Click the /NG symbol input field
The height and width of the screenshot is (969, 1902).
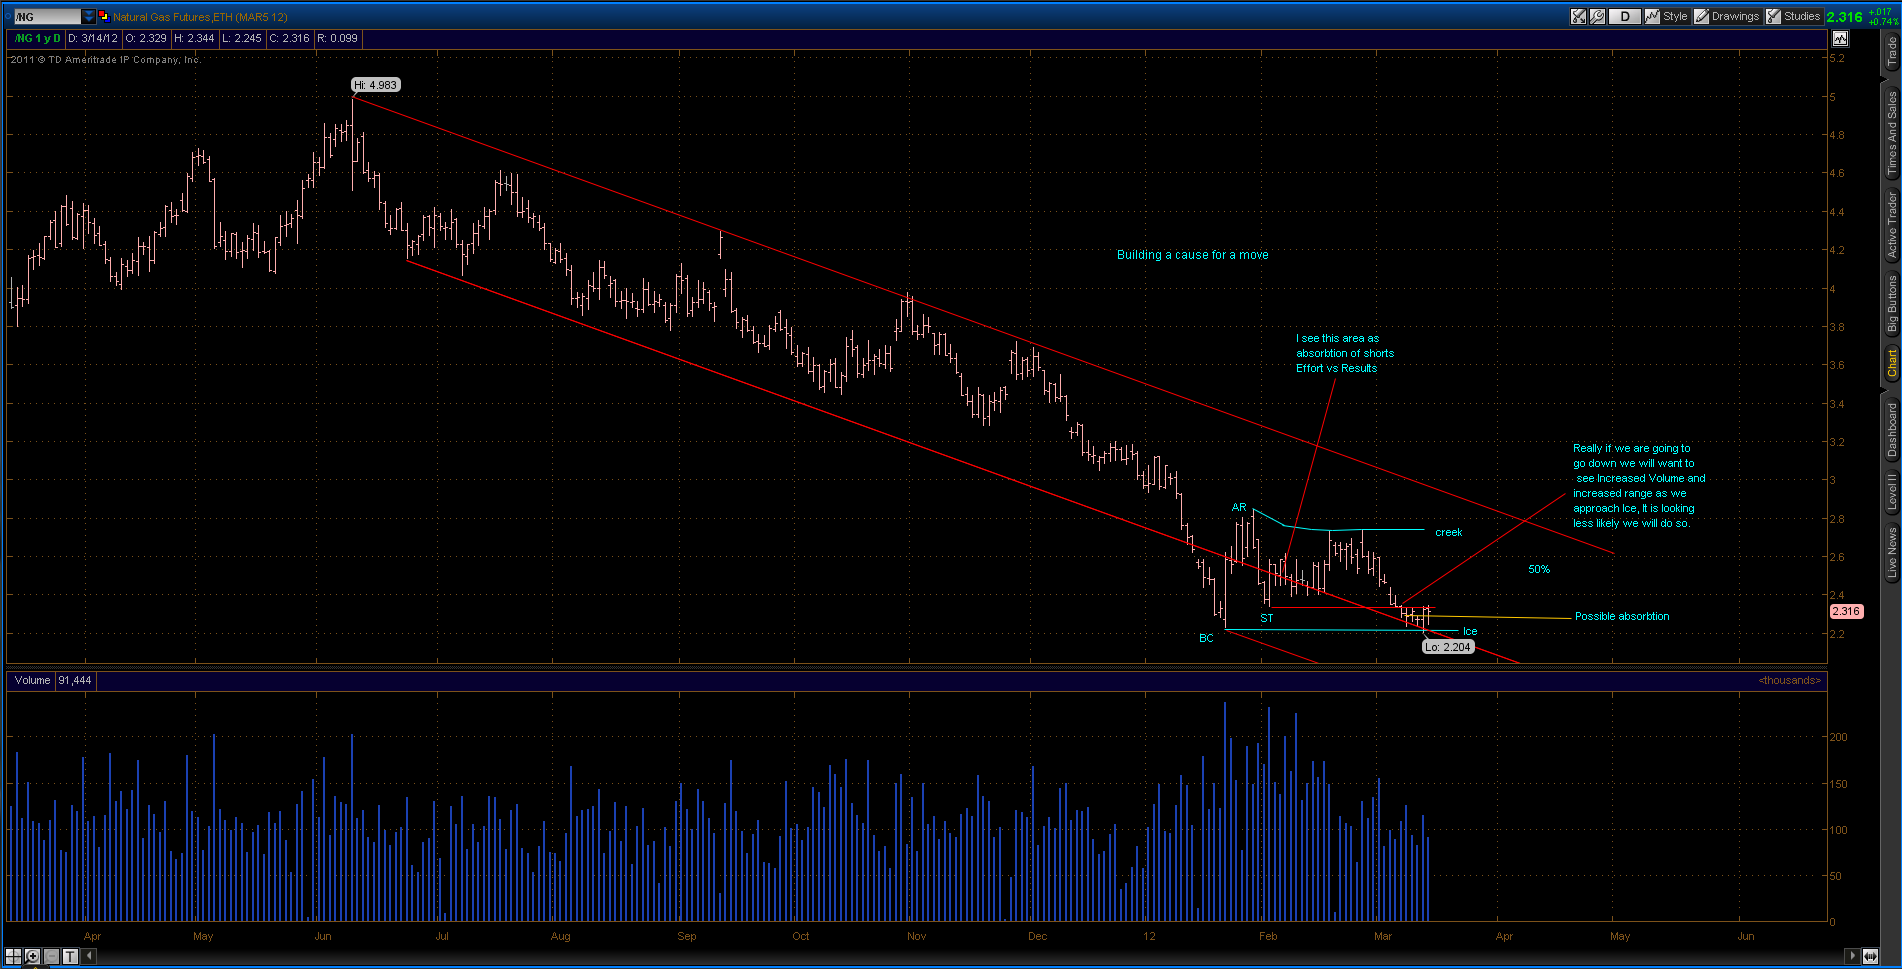point(47,16)
